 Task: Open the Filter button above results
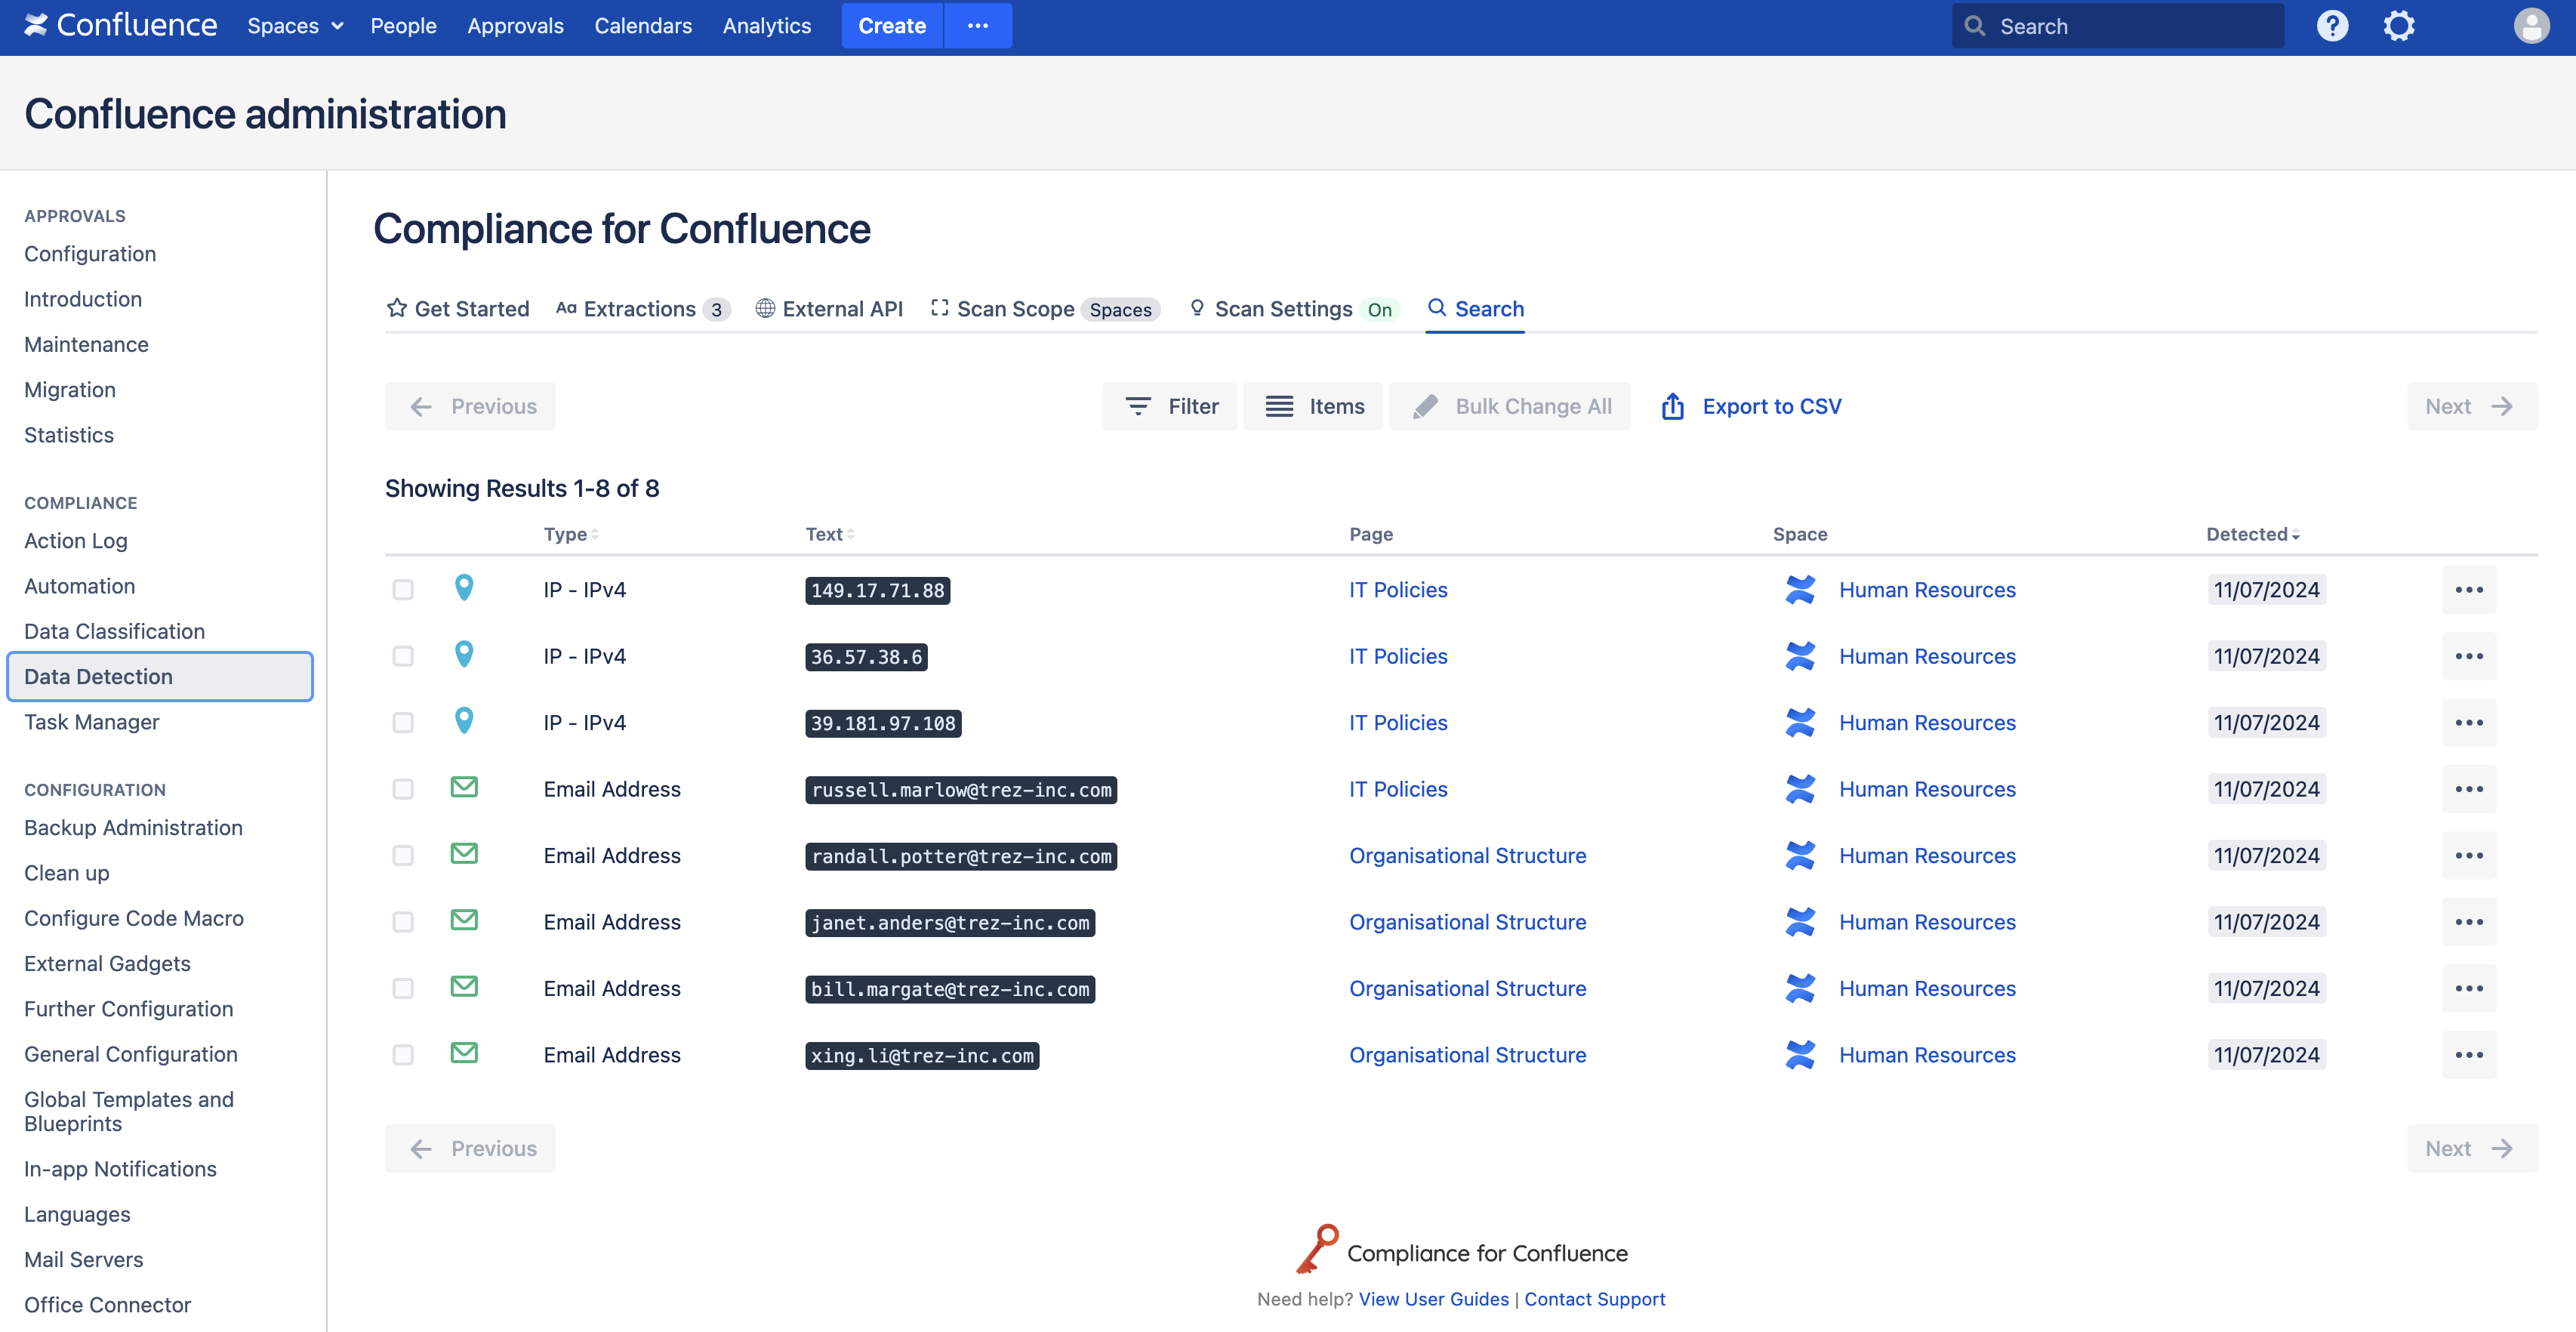coord(1170,407)
